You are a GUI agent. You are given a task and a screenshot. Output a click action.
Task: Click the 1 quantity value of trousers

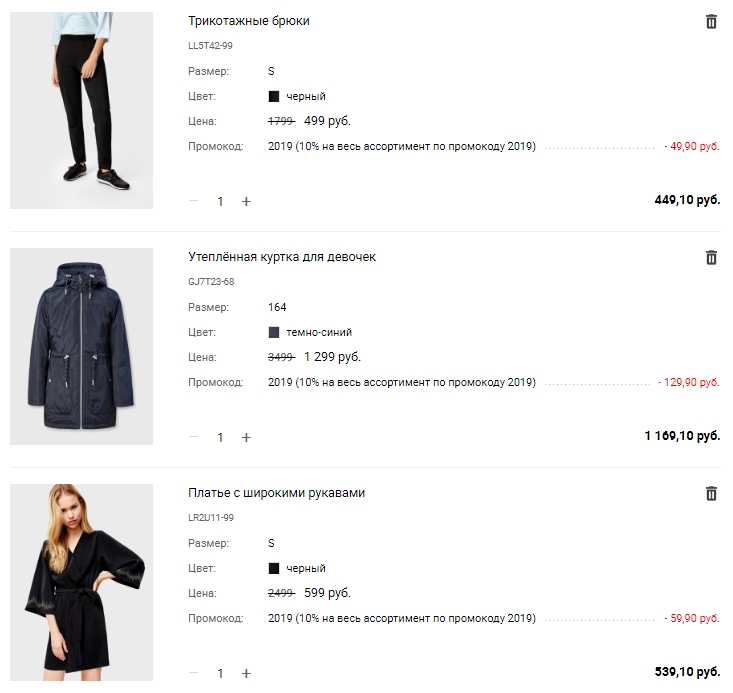click(220, 202)
